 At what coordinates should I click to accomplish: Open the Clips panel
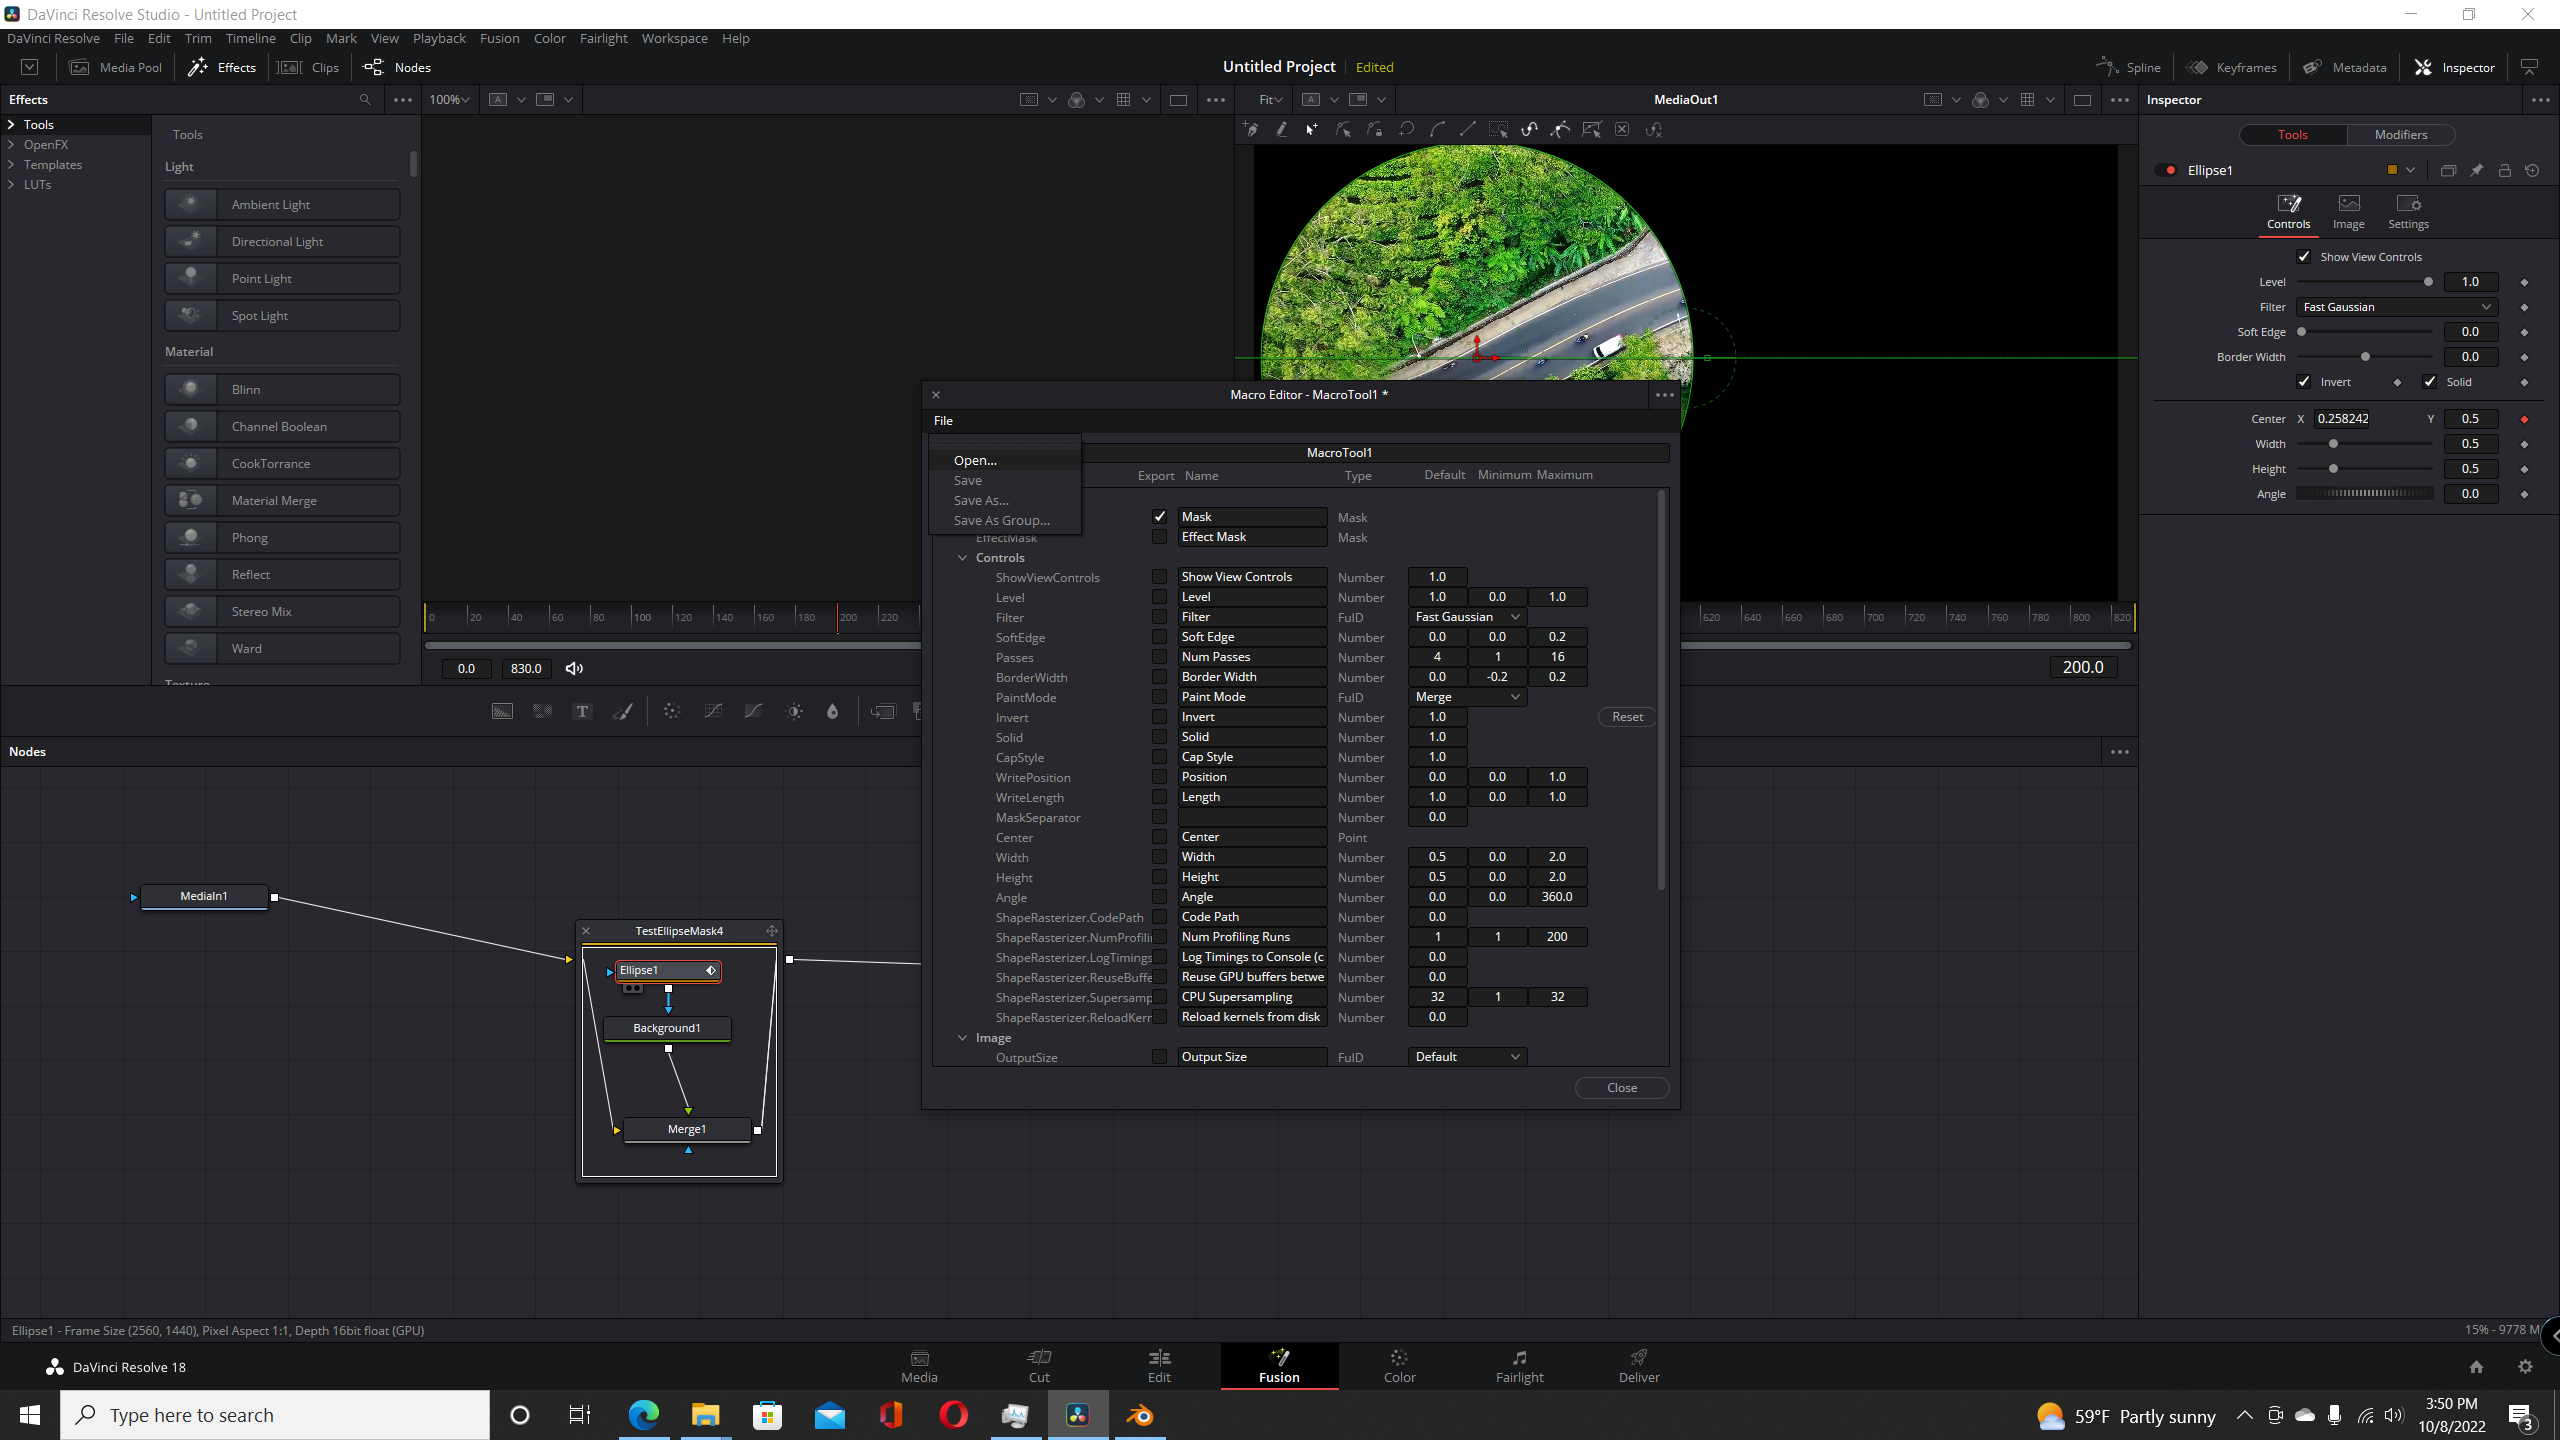click(x=309, y=67)
